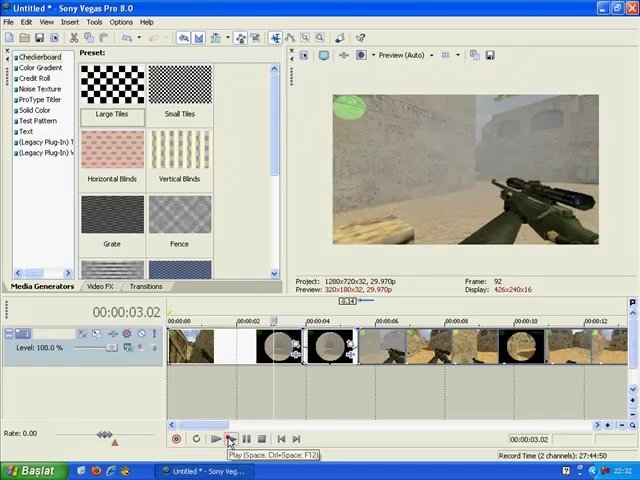Image resolution: width=640 pixels, height=480 pixels.
Task: Toggle Lock Envelopes to Events
Action: pyautogui.click(x=241, y=38)
